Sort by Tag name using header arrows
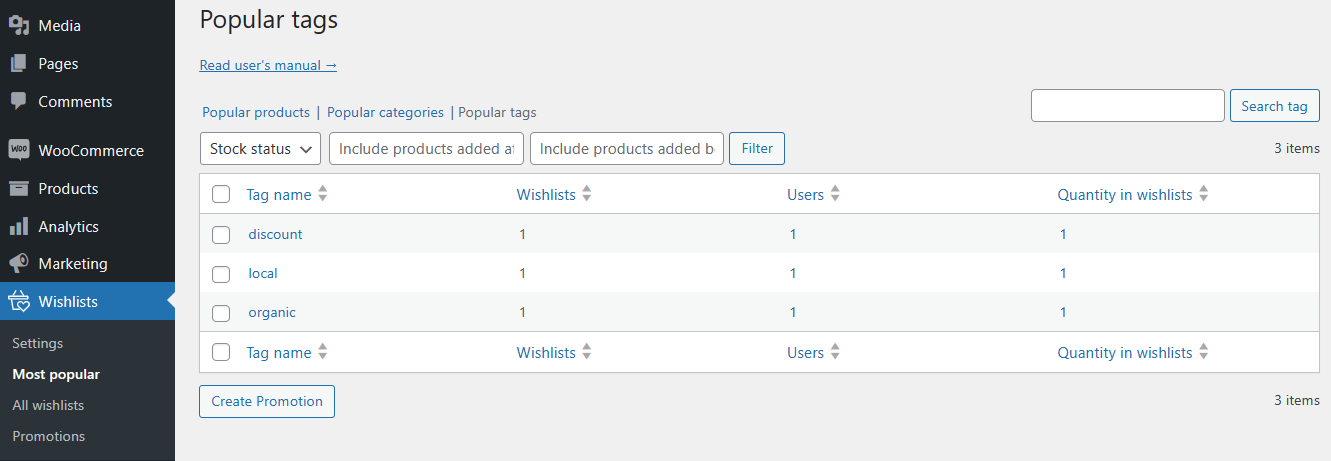This screenshot has height=461, width=1331. click(322, 195)
